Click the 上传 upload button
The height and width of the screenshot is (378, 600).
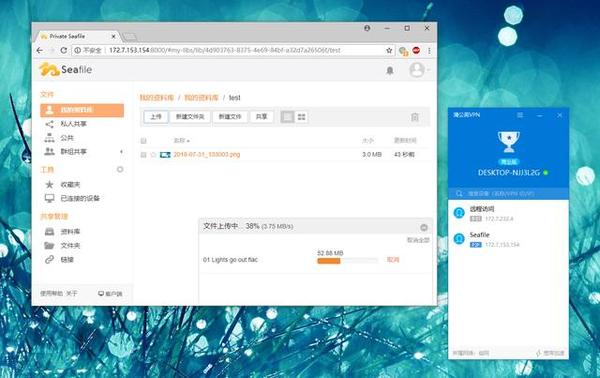156,117
